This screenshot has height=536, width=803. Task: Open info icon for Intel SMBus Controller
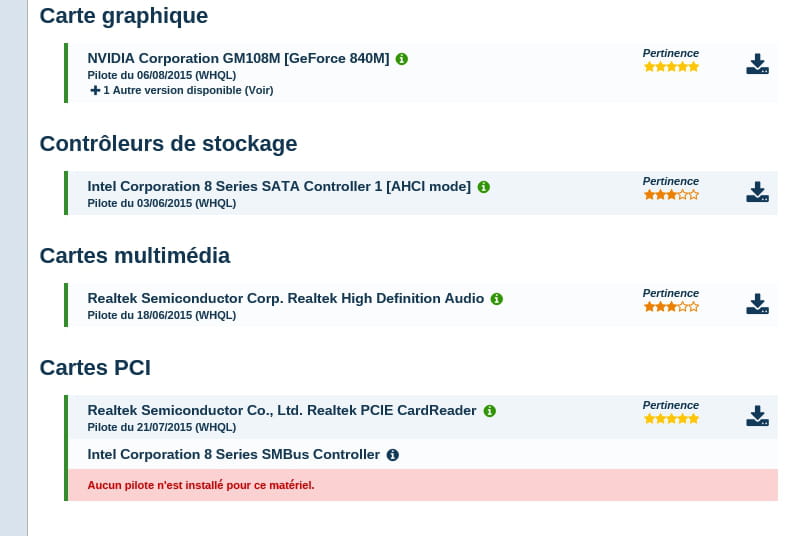pyautogui.click(x=393, y=455)
